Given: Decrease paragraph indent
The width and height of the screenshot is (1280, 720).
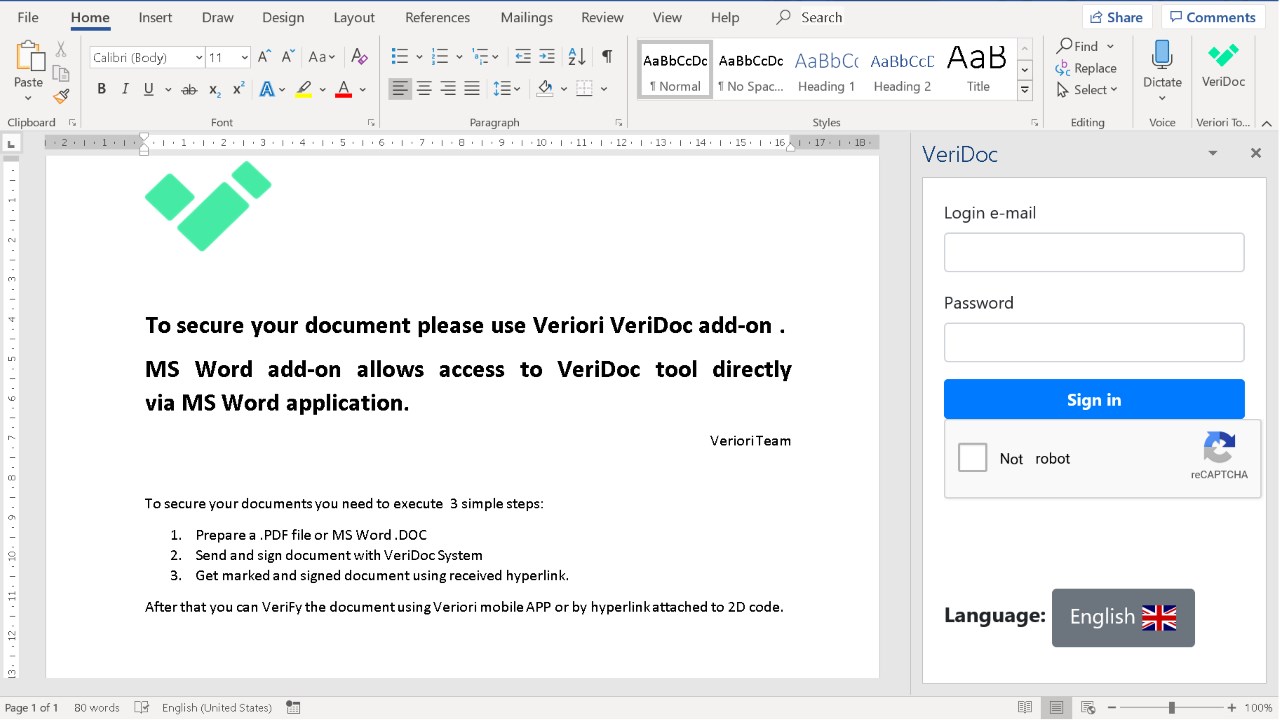Looking at the screenshot, I should coord(522,57).
